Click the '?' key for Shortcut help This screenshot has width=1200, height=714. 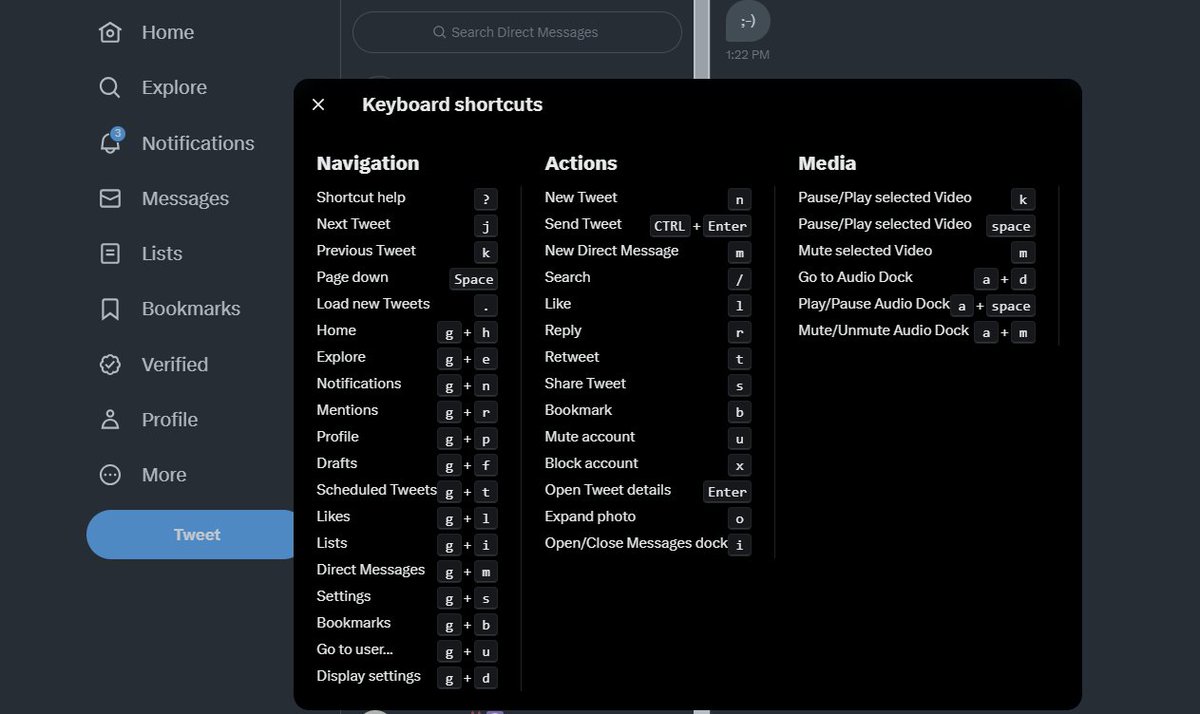pyautogui.click(x=485, y=199)
